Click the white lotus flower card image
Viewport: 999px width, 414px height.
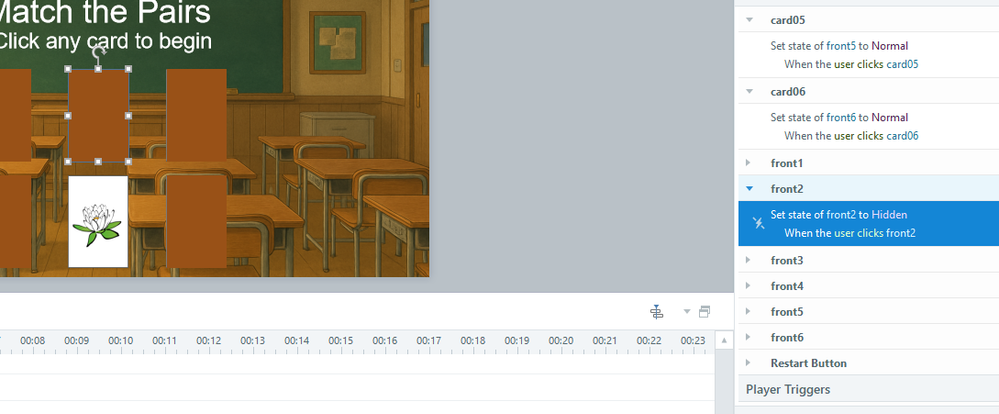[98, 222]
